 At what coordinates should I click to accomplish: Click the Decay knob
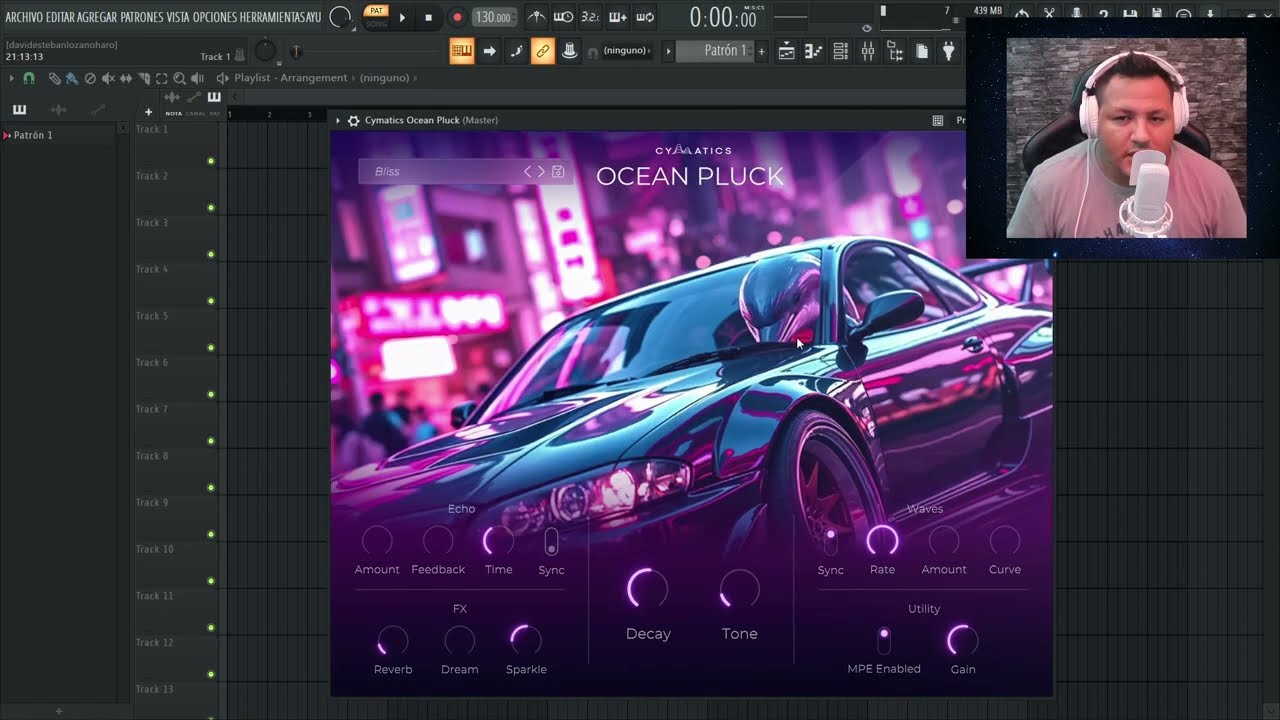click(x=647, y=589)
